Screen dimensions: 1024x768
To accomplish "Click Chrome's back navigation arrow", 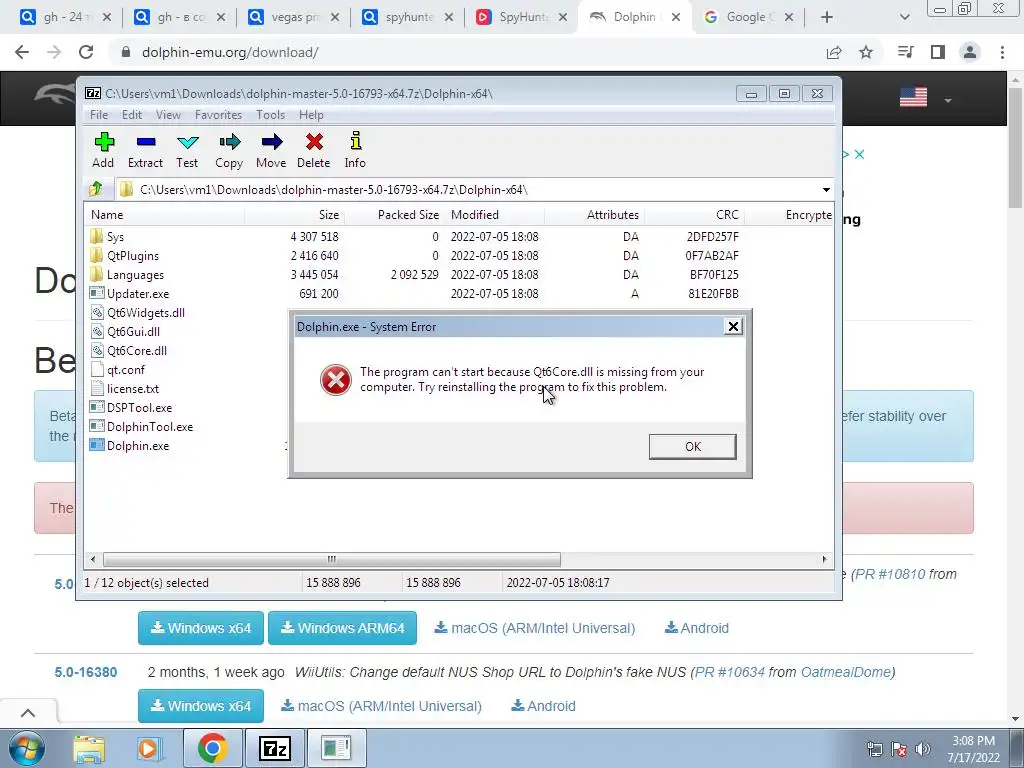I will point(22,52).
